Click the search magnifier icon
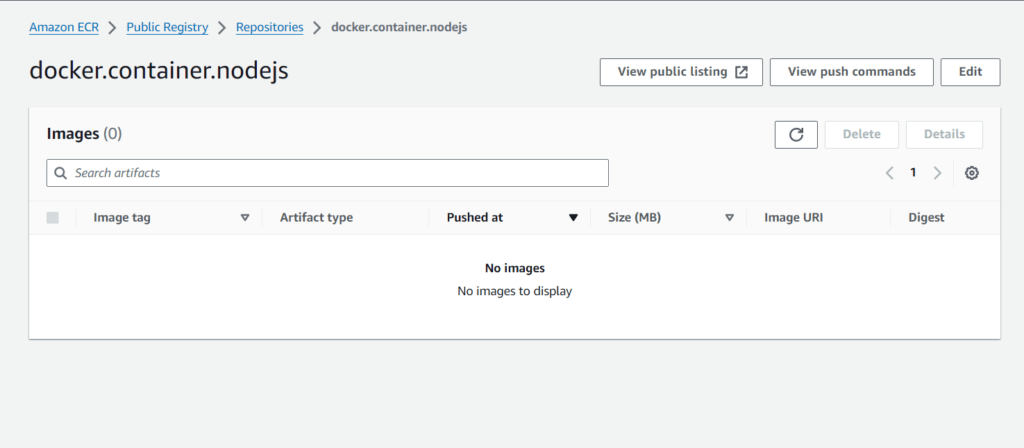 [x=61, y=173]
